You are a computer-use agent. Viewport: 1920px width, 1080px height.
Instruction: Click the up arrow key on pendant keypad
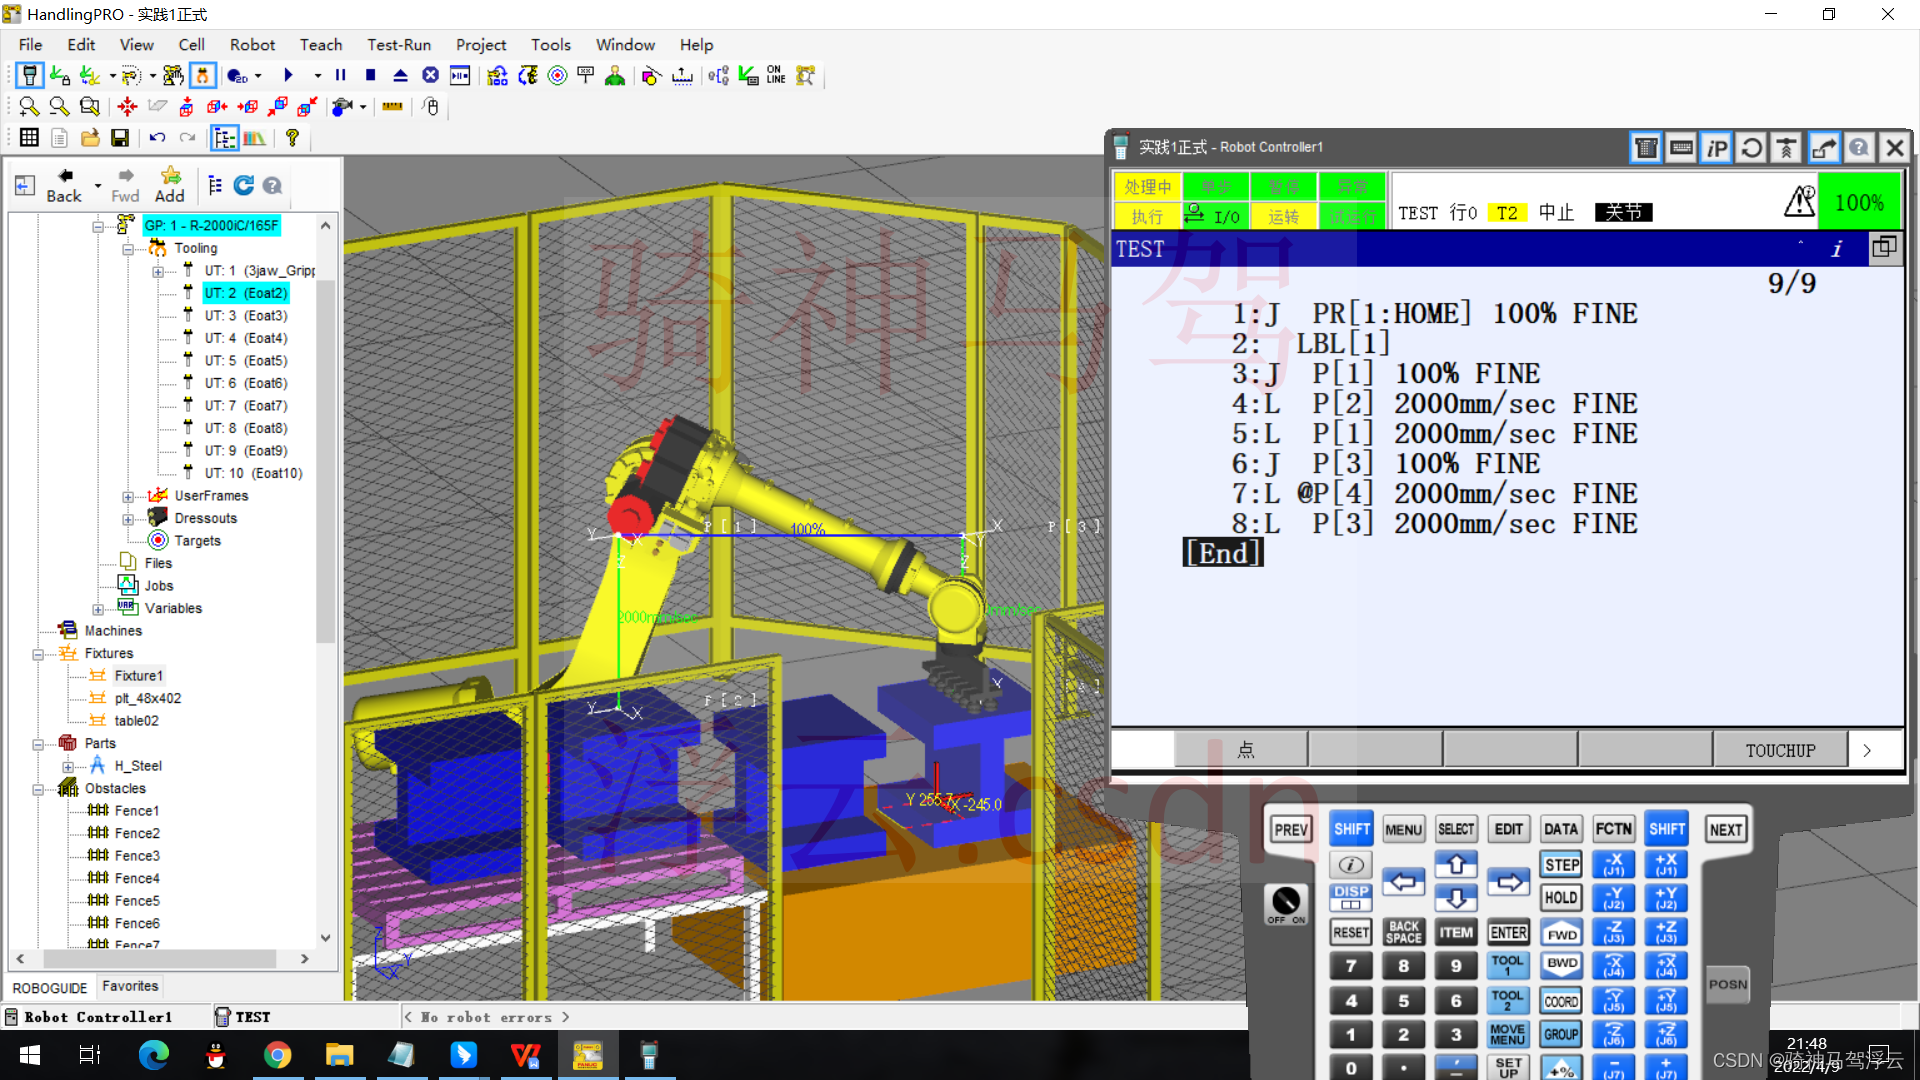[x=1456, y=864]
